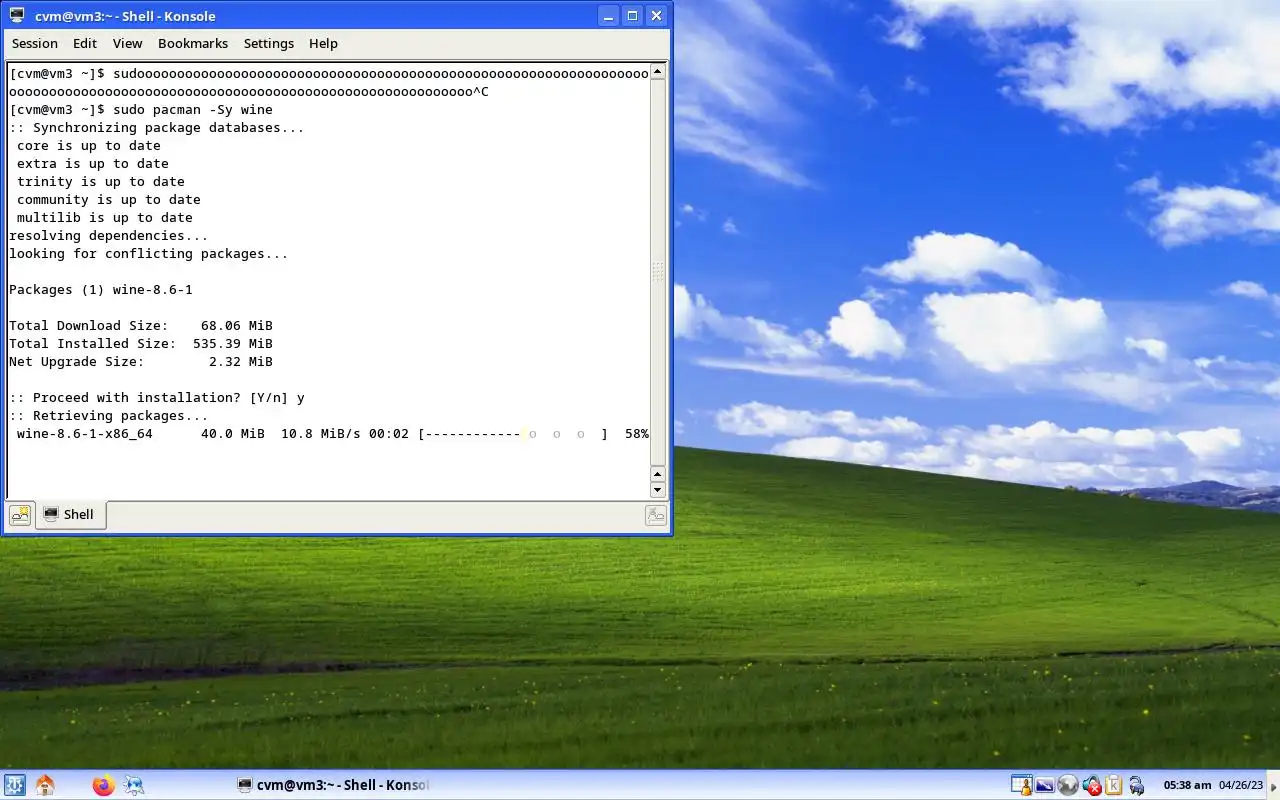This screenshot has width=1280, height=800.
Task: Click 'multilib is up to date' line
Action: pos(105,218)
